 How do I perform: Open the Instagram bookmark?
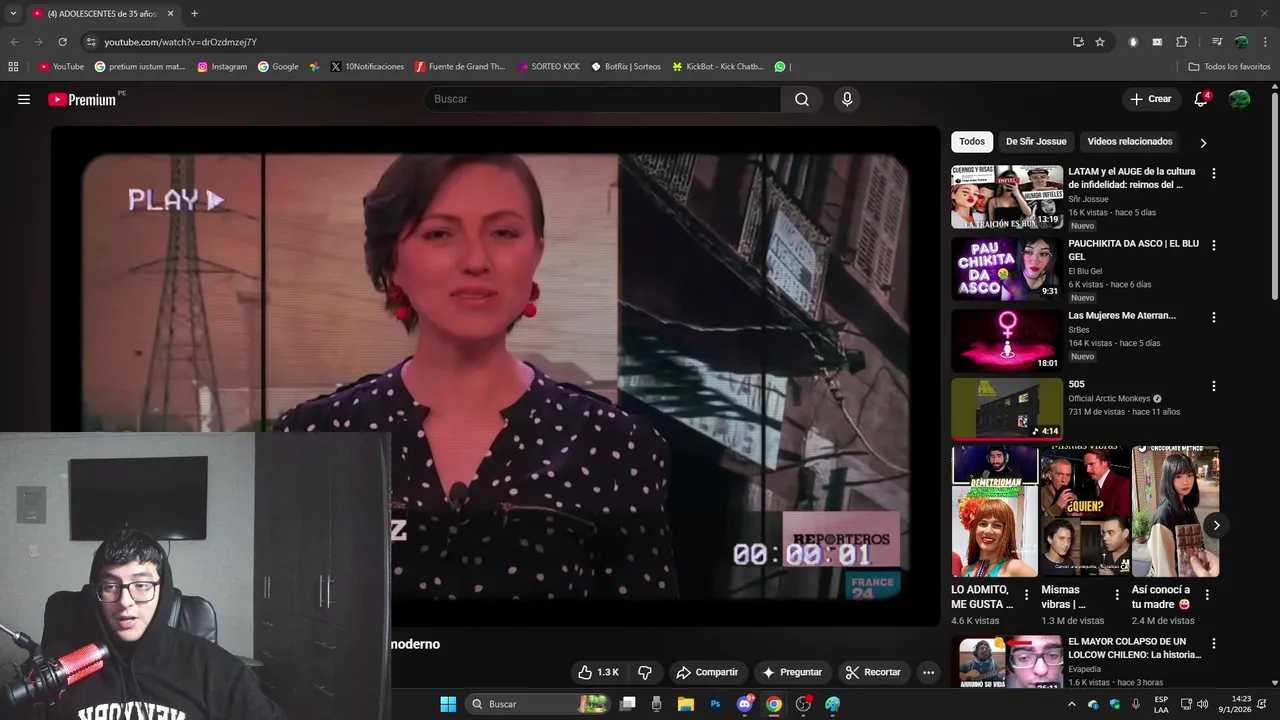(x=222, y=67)
